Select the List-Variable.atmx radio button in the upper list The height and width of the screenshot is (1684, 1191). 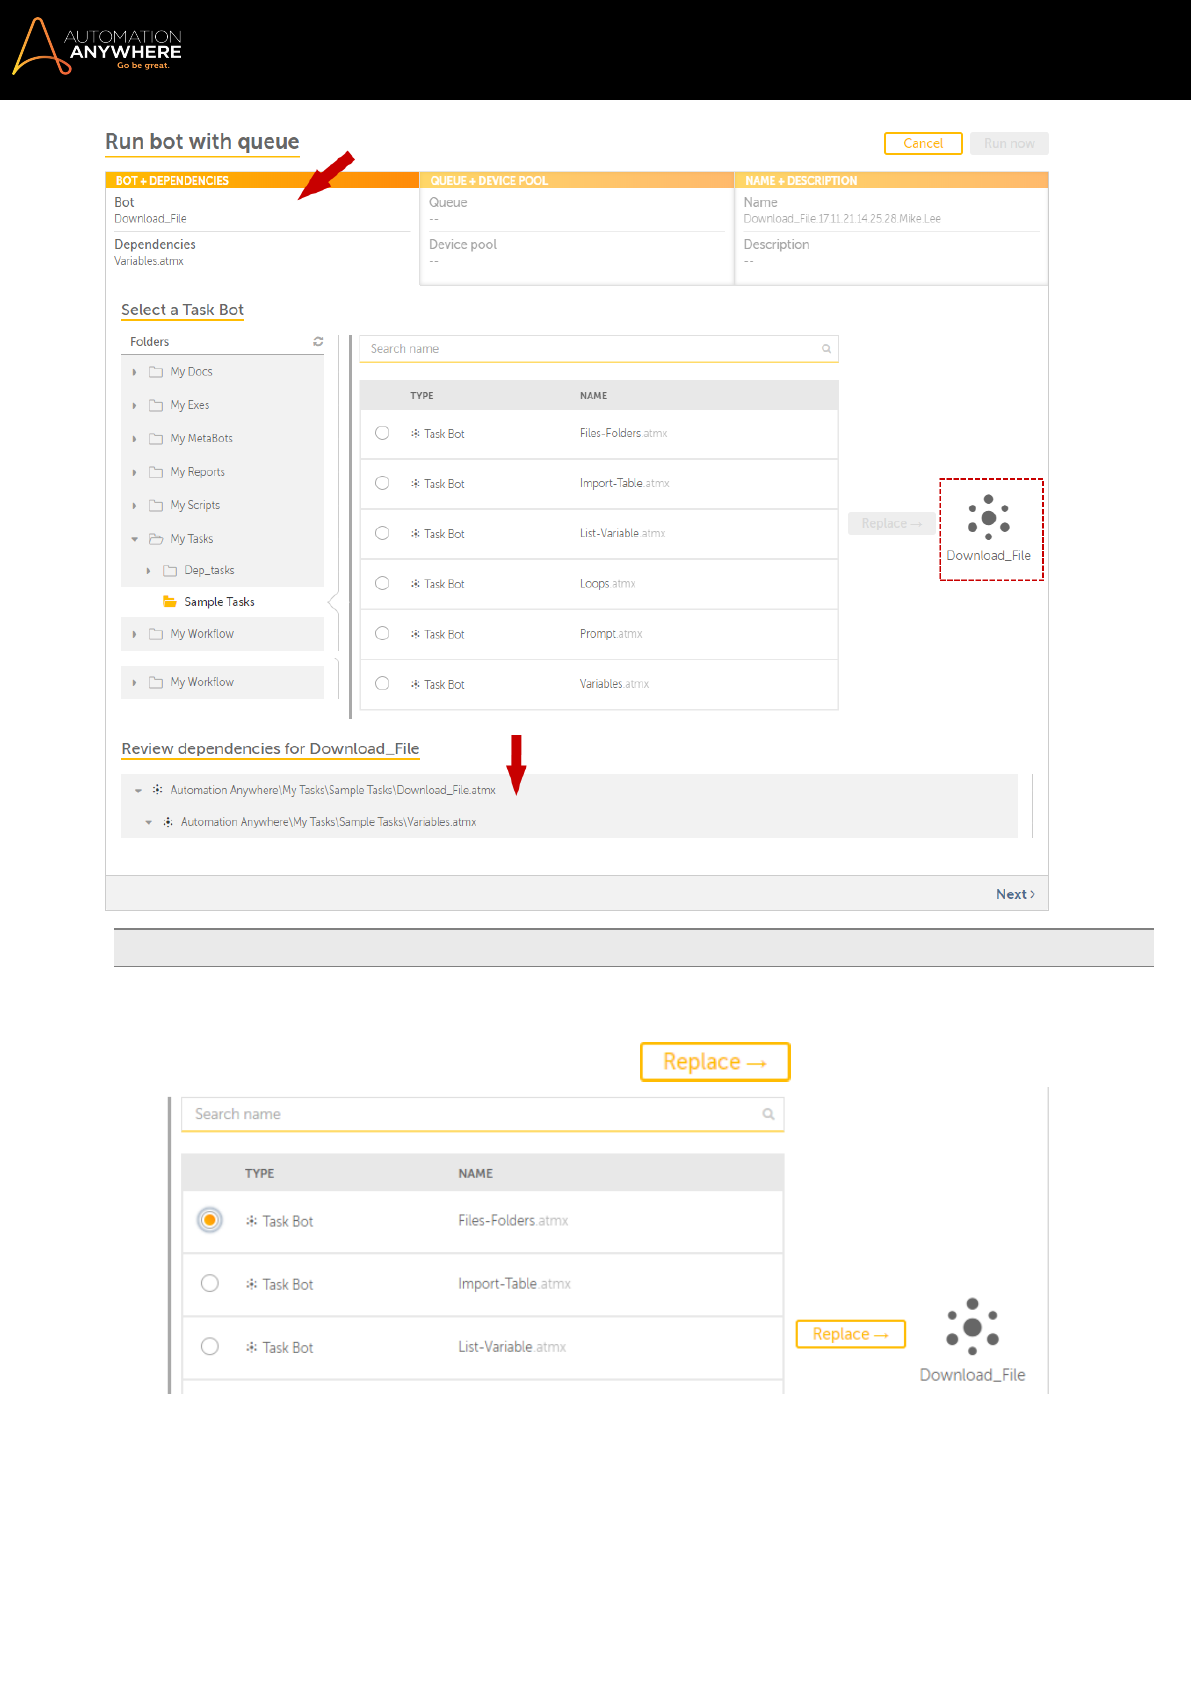[x=382, y=533]
